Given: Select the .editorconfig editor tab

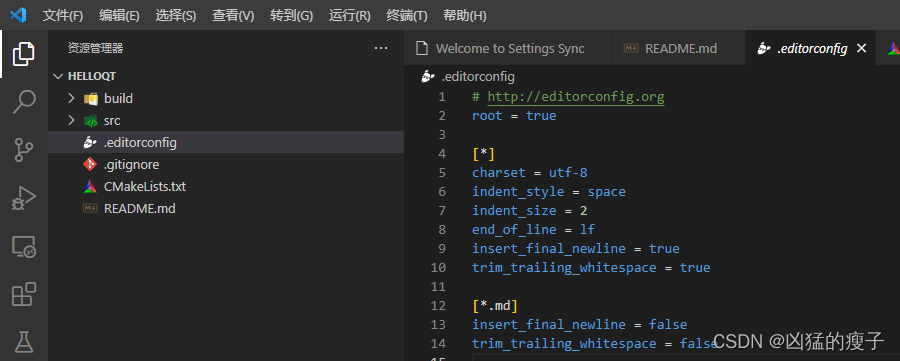Looking at the screenshot, I should [x=810, y=49].
